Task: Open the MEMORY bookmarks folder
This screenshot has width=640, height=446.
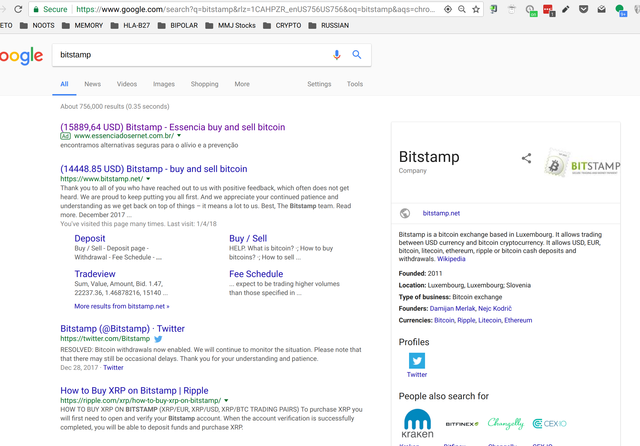Action: (x=82, y=25)
